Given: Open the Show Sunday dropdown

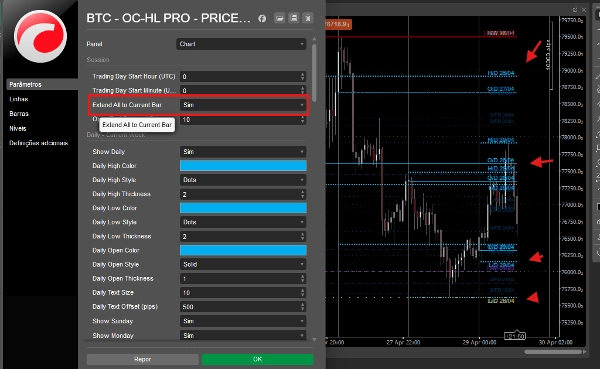Looking at the screenshot, I should tap(243, 321).
